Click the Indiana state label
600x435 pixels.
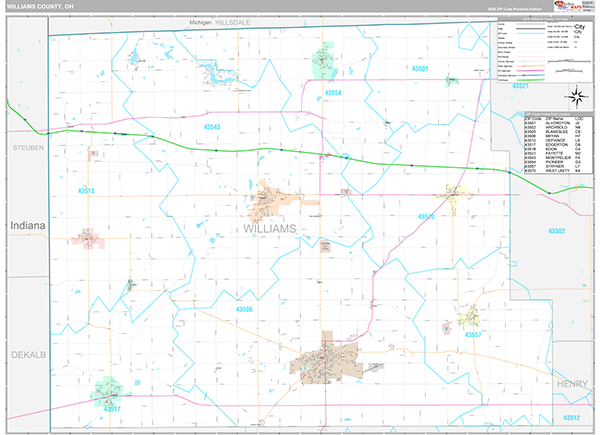(28, 226)
